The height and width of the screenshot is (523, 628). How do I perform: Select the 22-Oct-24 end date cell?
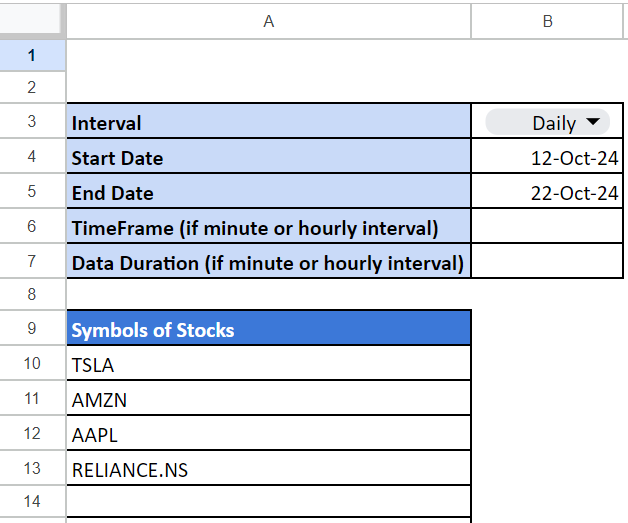[x=547, y=193]
